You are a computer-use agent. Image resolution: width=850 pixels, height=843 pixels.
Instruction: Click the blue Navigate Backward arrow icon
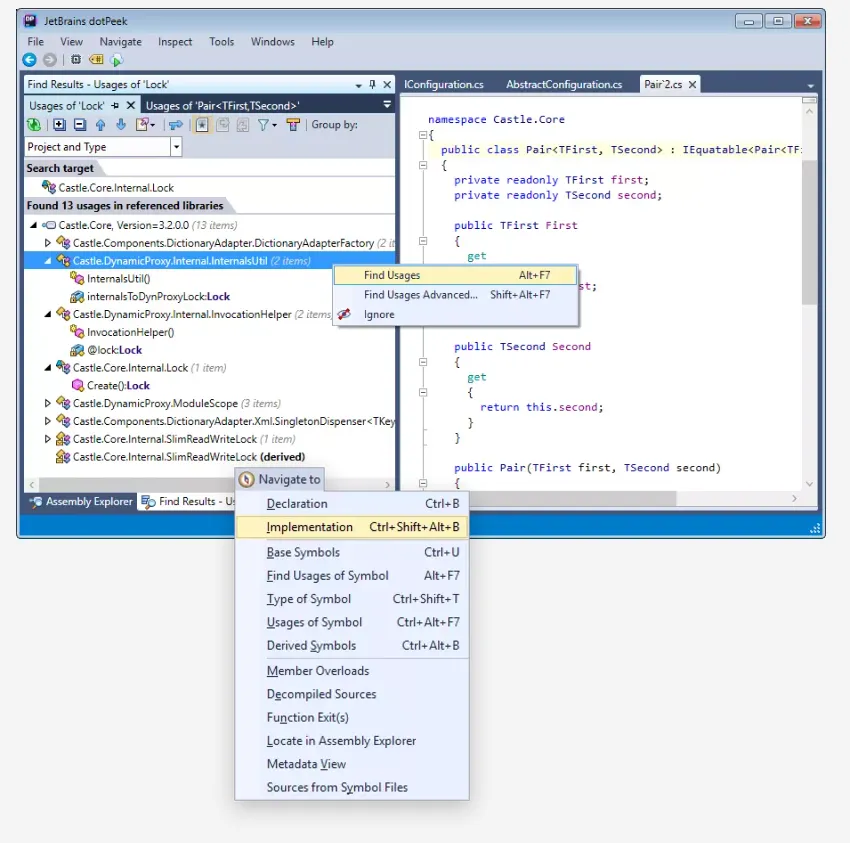point(30,60)
